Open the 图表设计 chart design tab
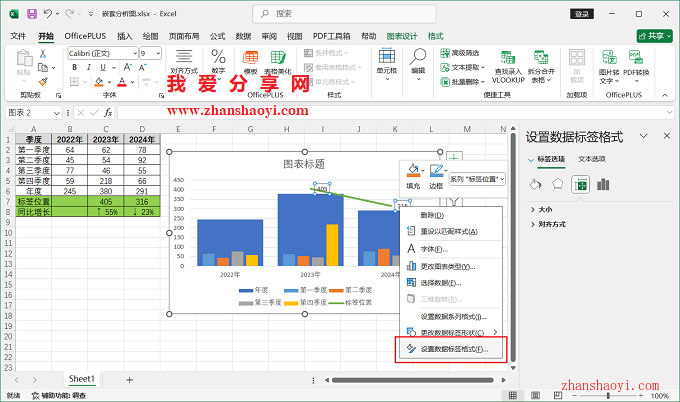 402,36
